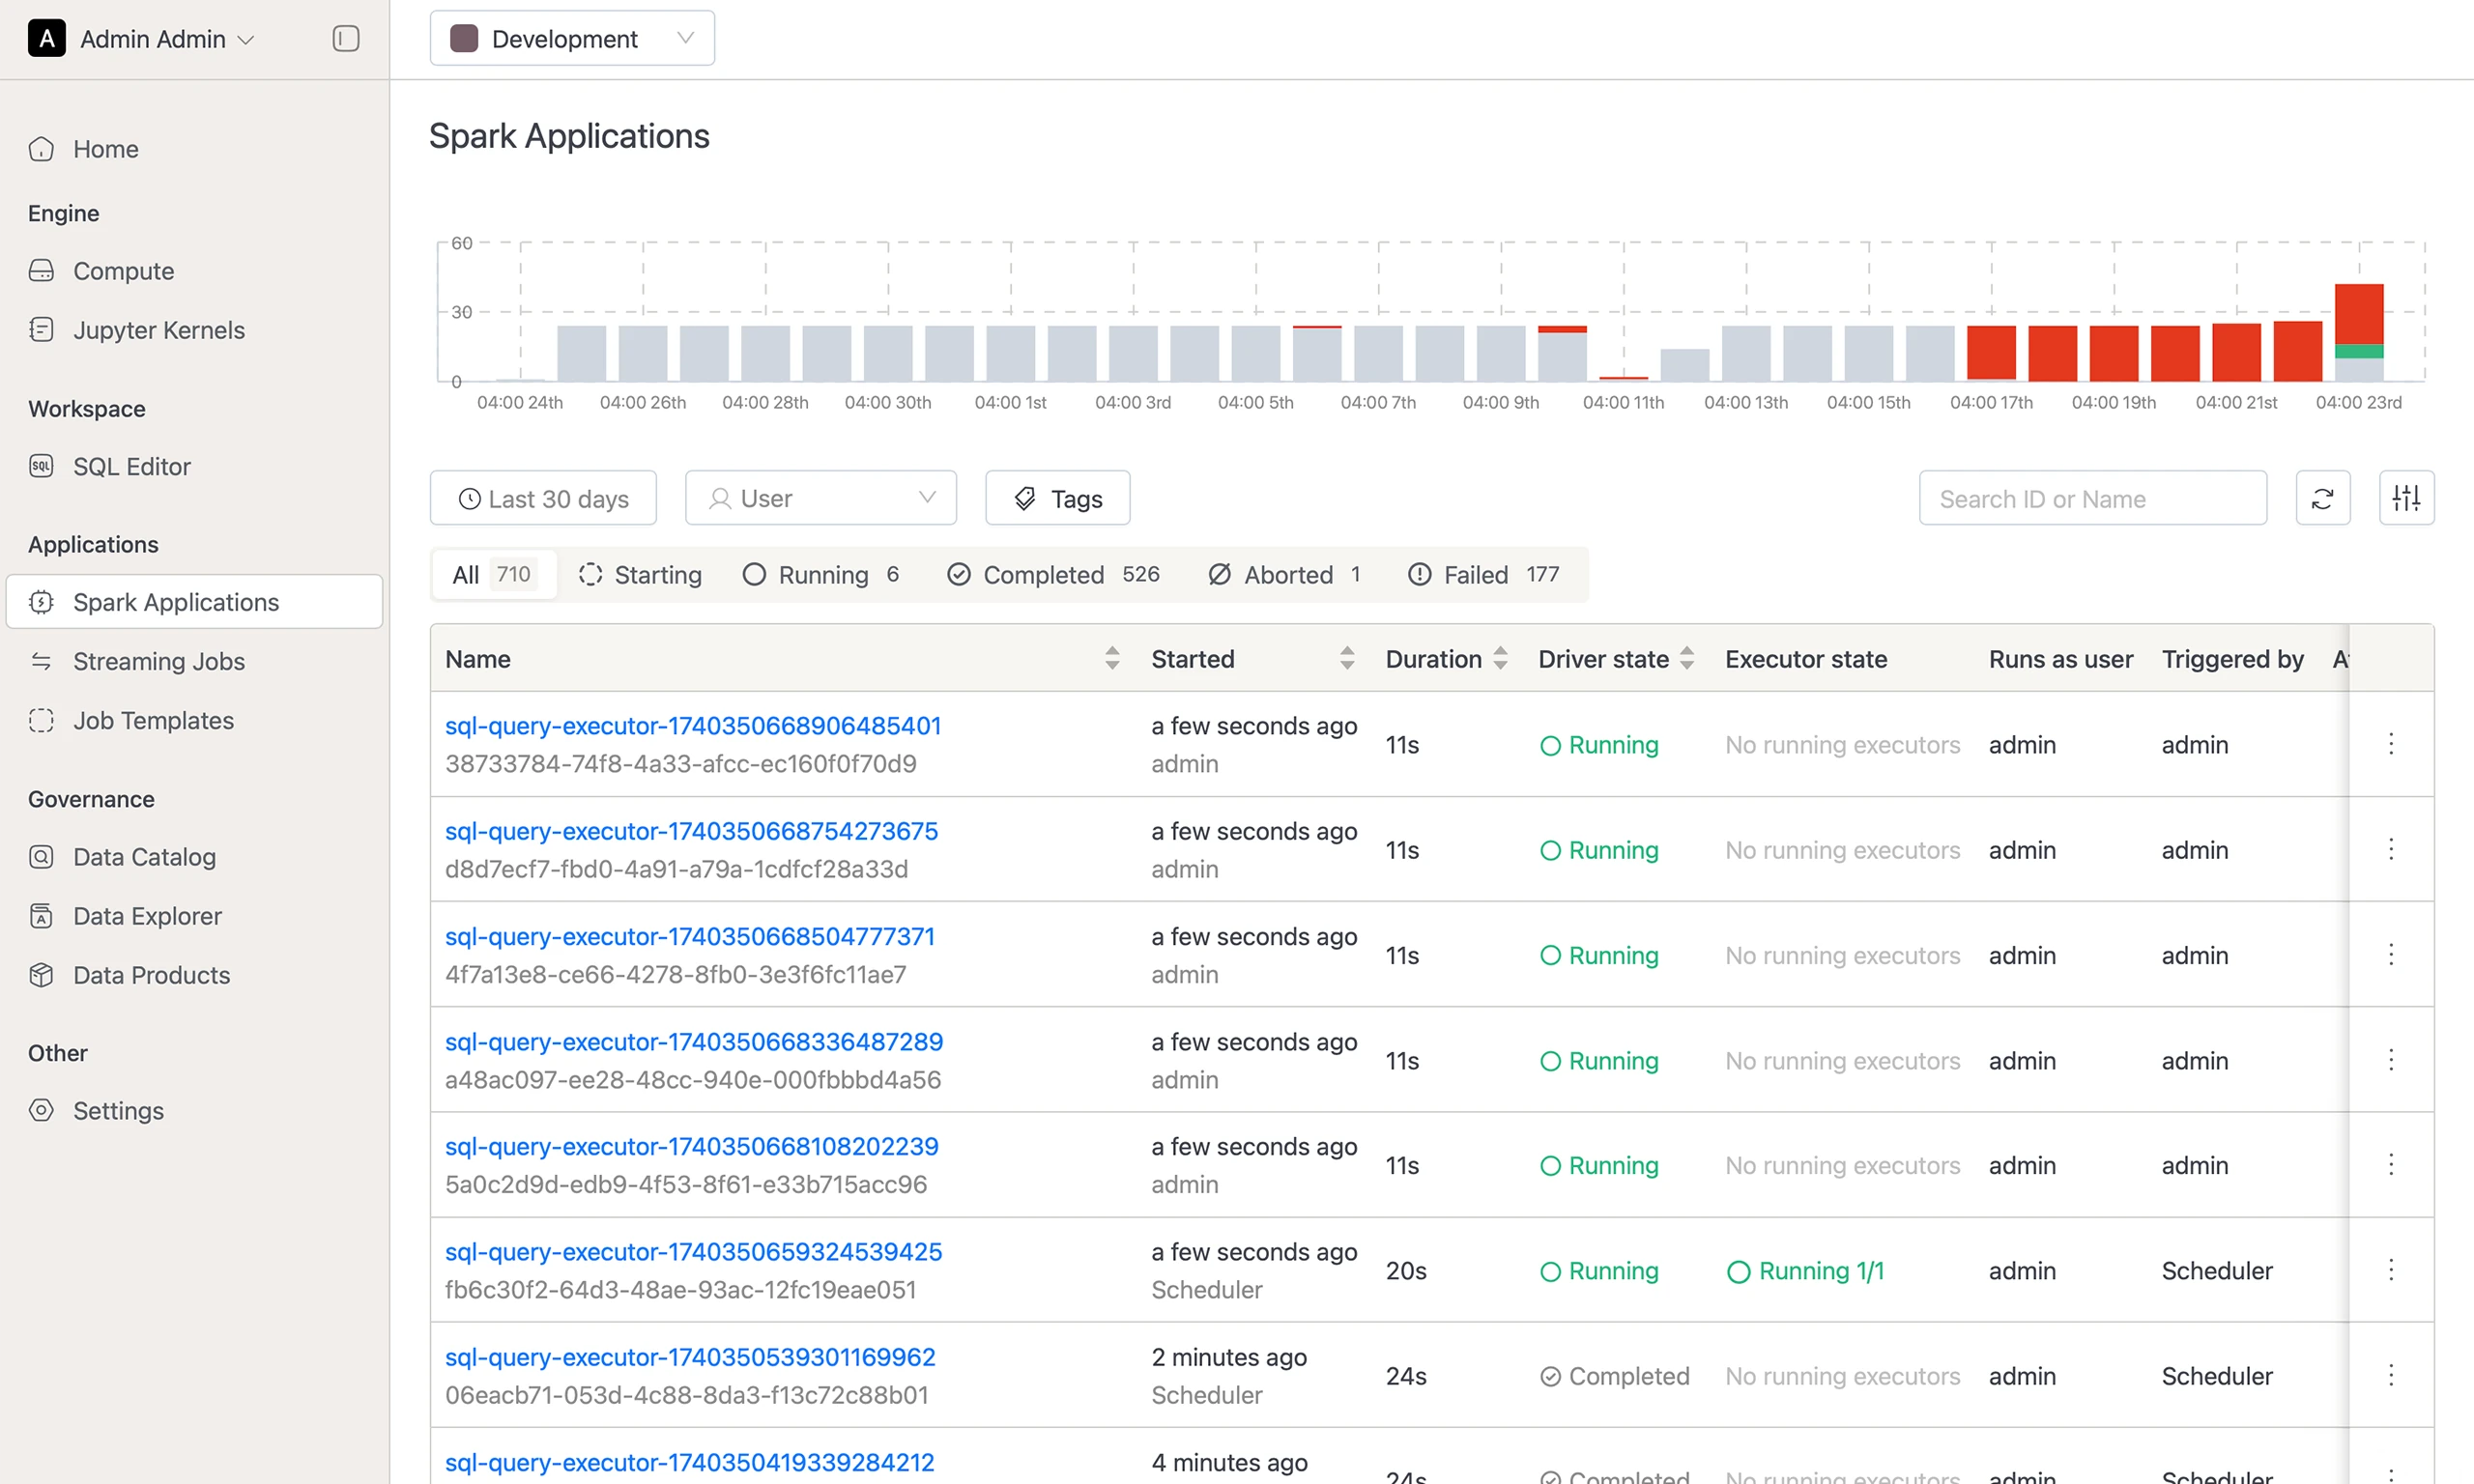Image resolution: width=2474 pixels, height=1484 pixels.
Task: Open sql-query-executor-1740350668754273675 application
Action: (691, 831)
